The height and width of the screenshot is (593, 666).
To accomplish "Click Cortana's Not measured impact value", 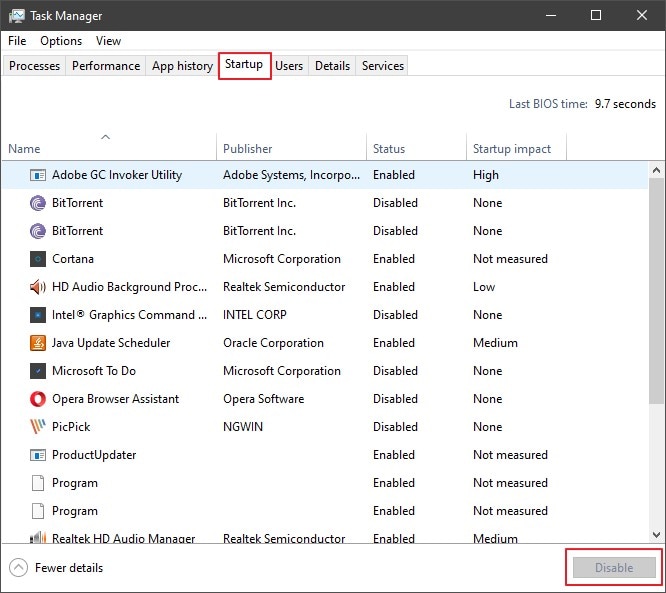I will 511,259.
